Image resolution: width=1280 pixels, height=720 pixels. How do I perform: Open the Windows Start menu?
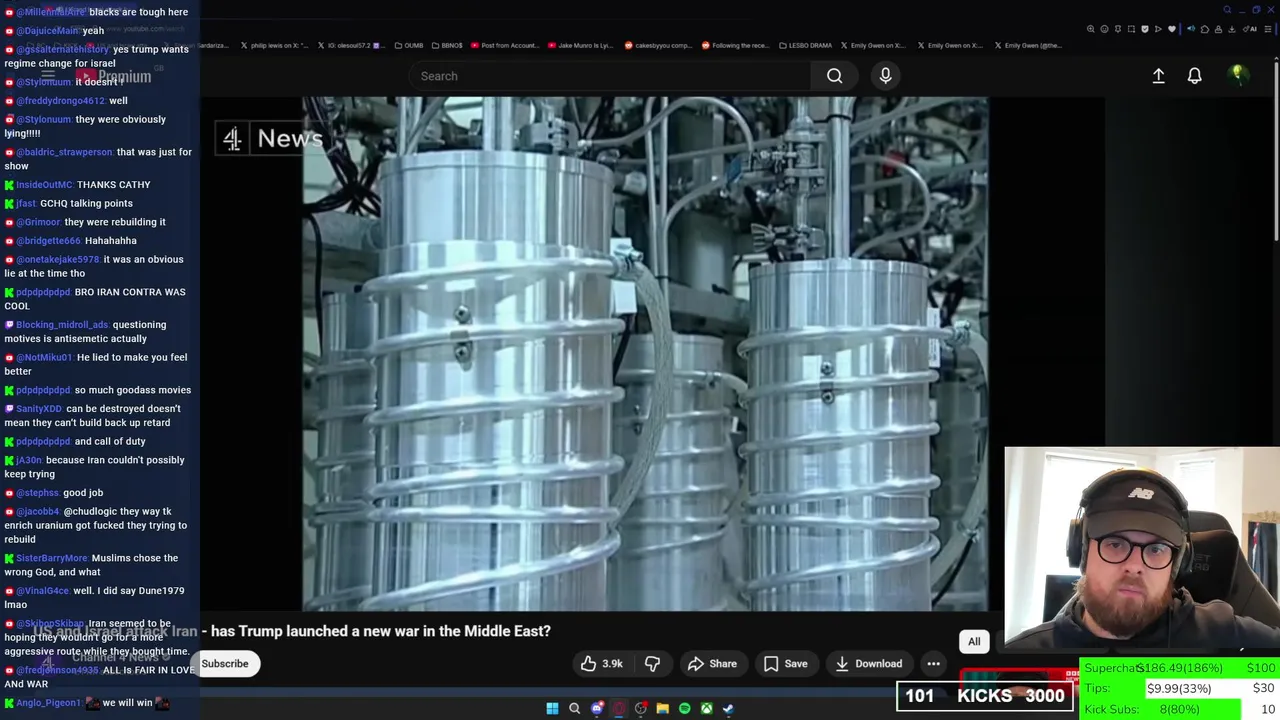tap(552, 708)
